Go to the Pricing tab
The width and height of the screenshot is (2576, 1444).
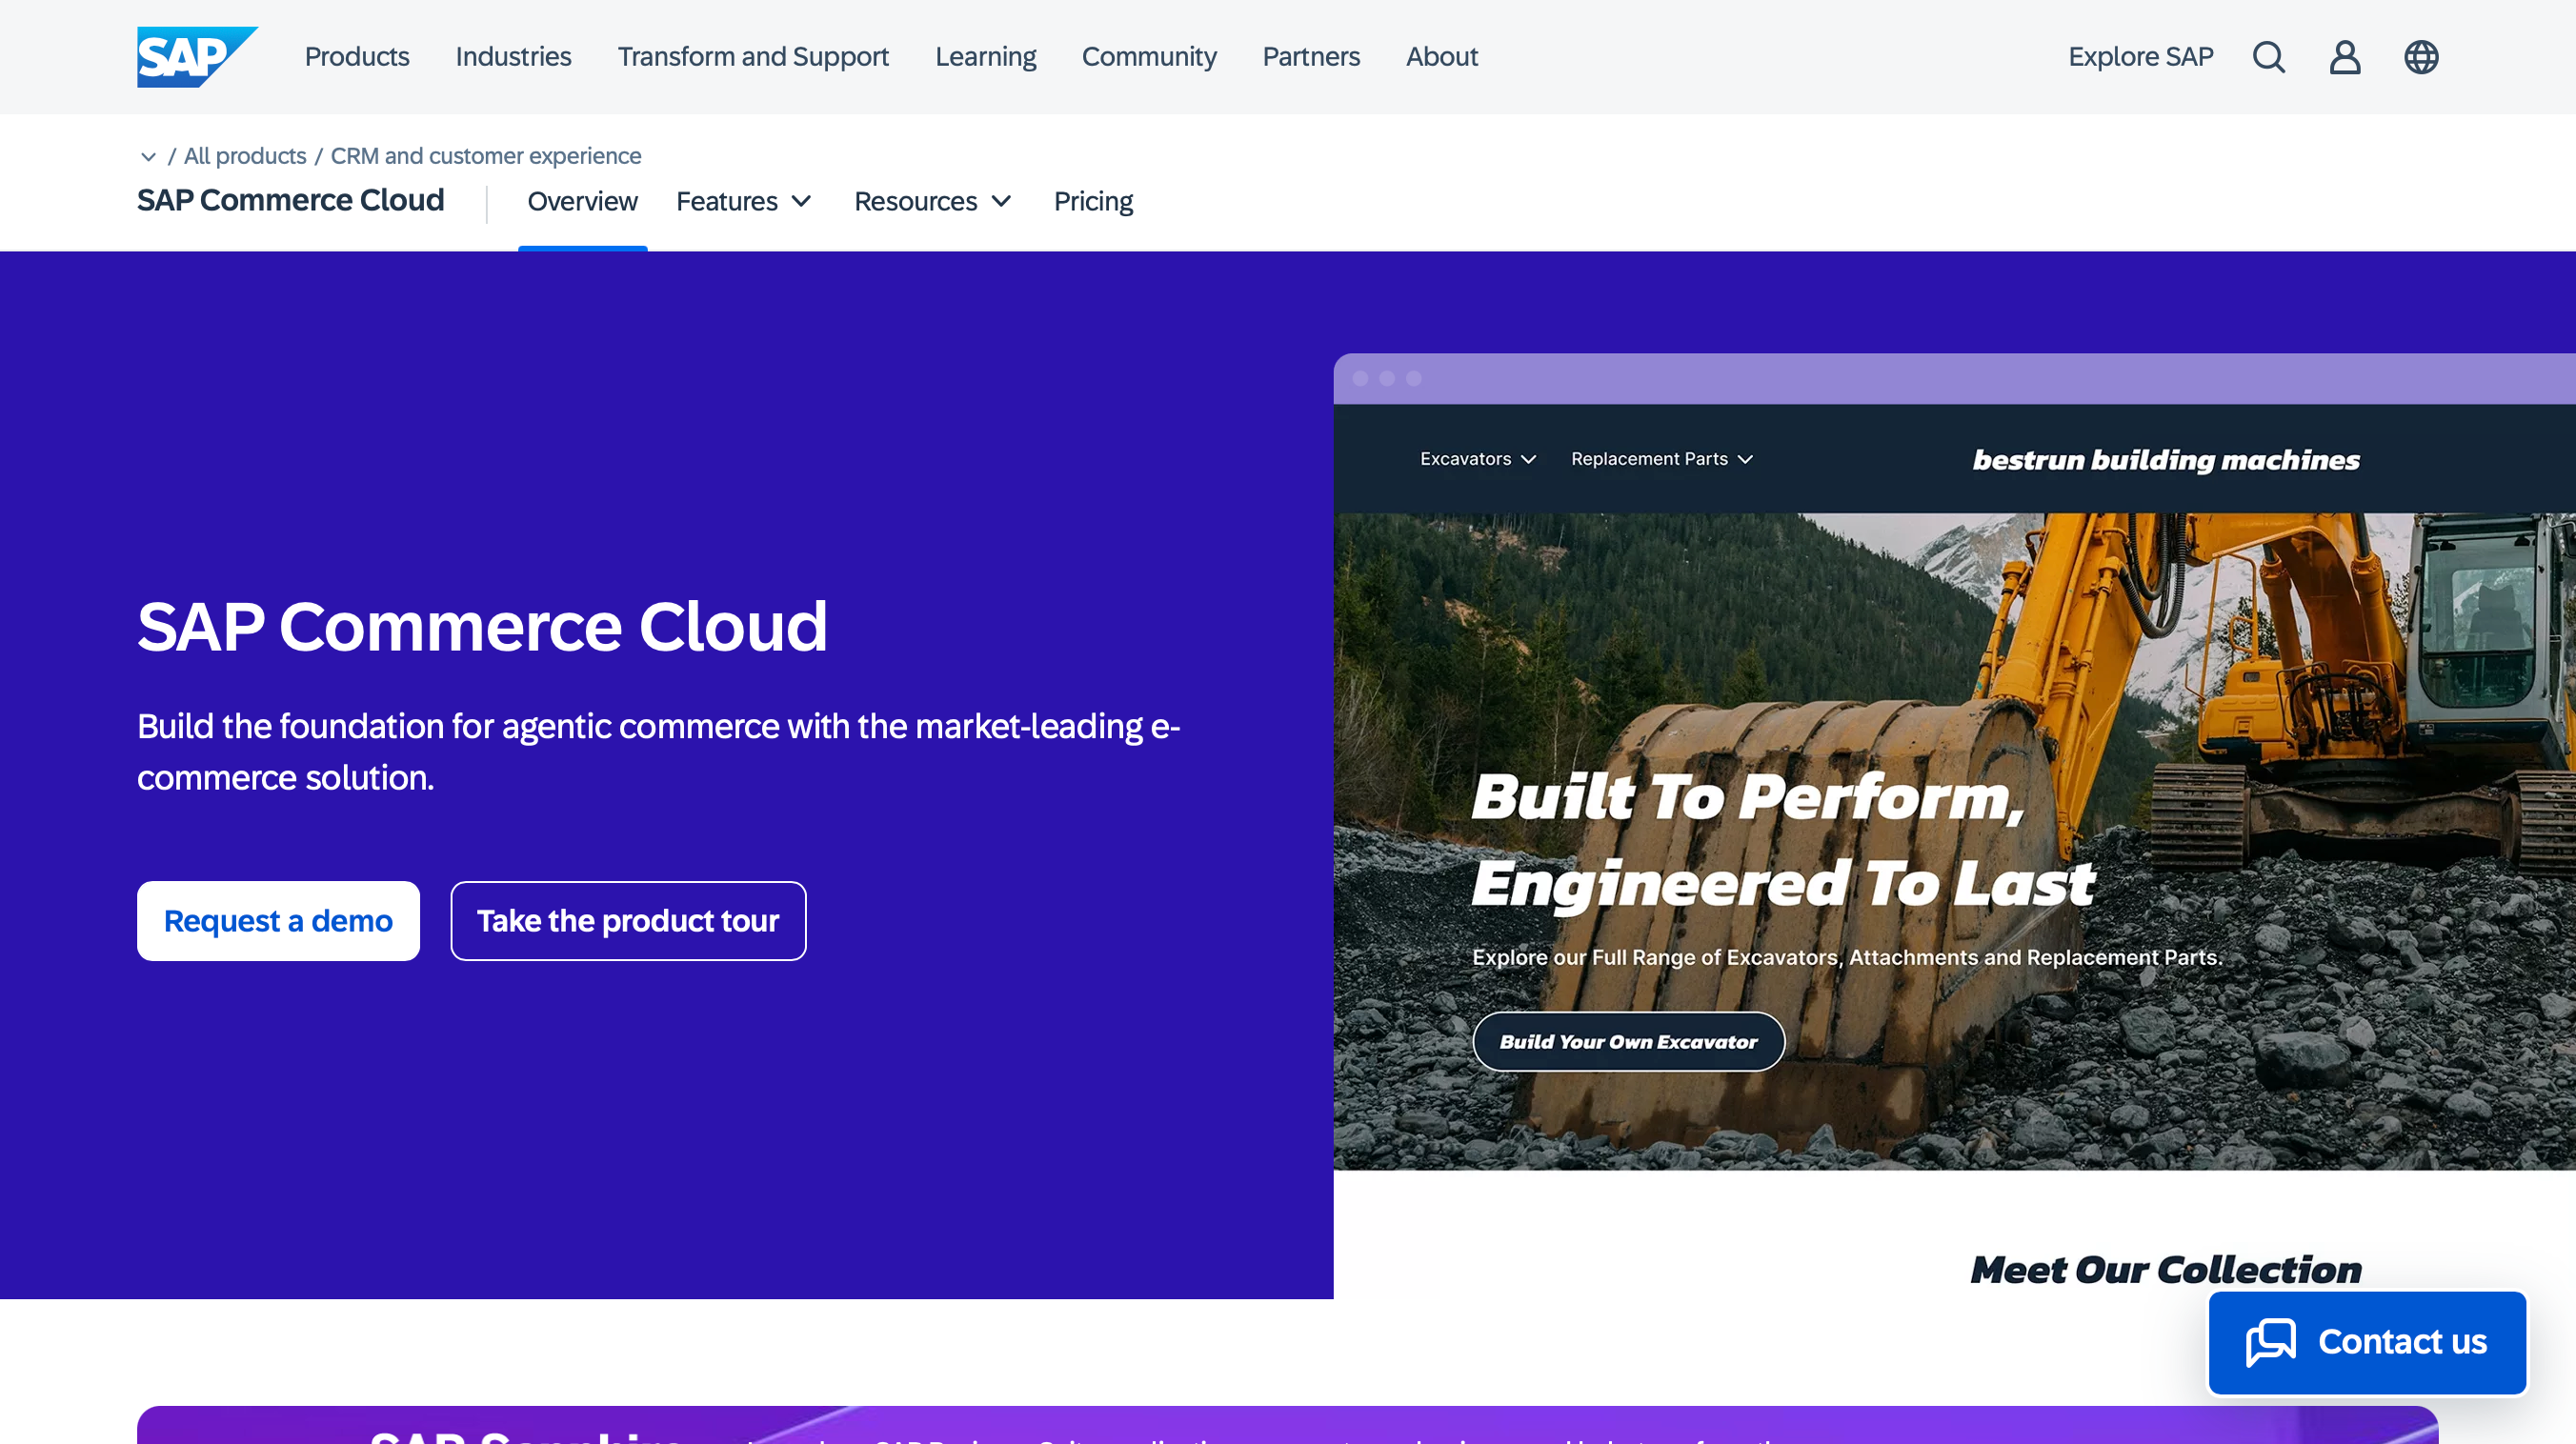click(1093, 201)
